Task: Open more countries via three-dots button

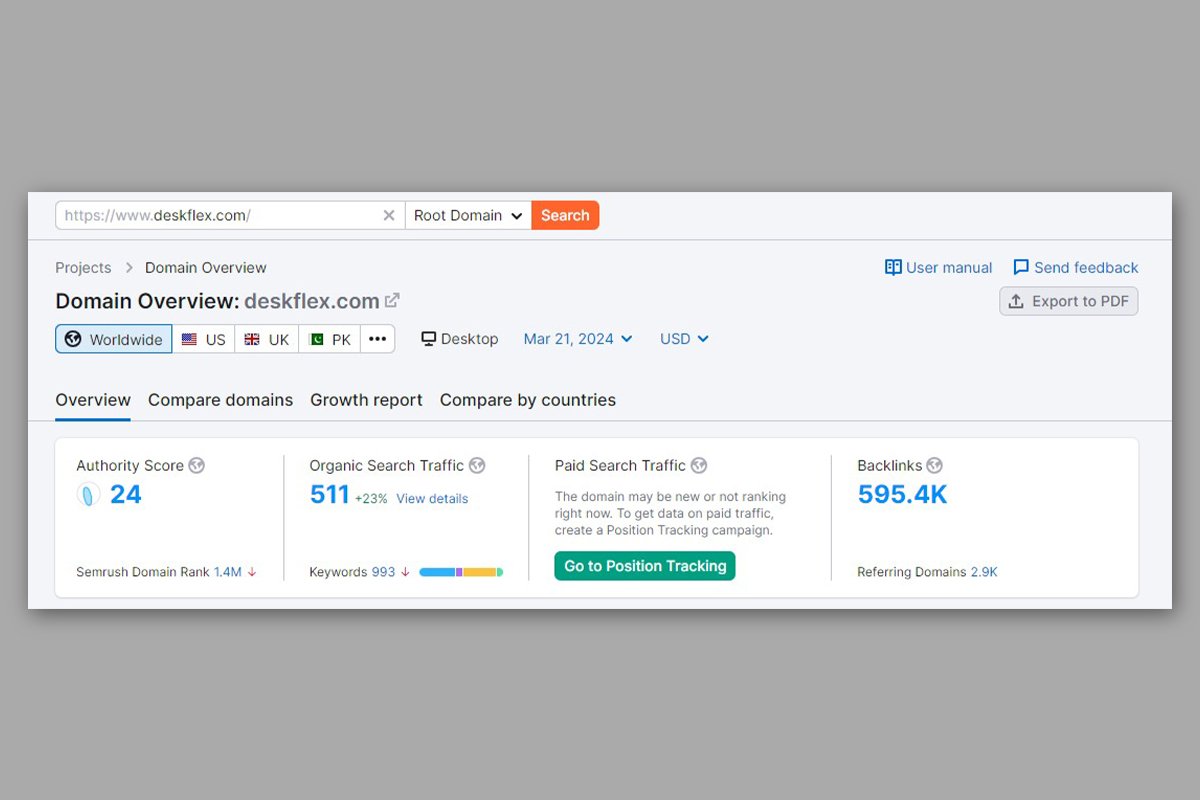Action: point(377,339)
